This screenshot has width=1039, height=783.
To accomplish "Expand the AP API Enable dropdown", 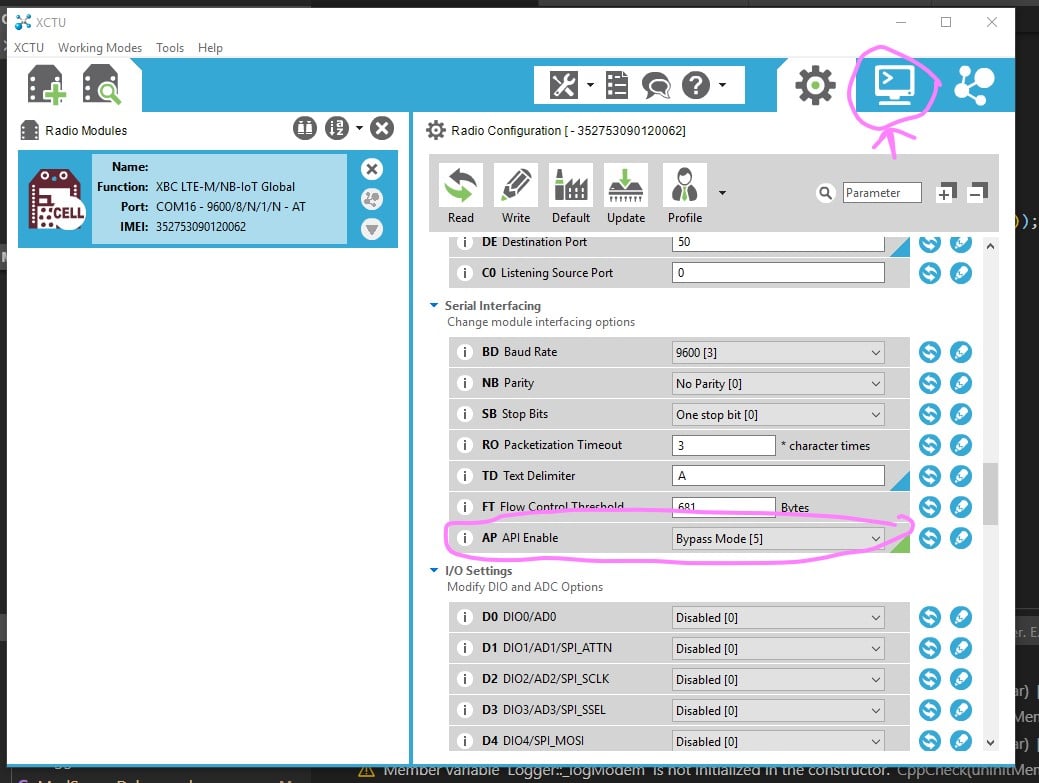I will 778,538.
